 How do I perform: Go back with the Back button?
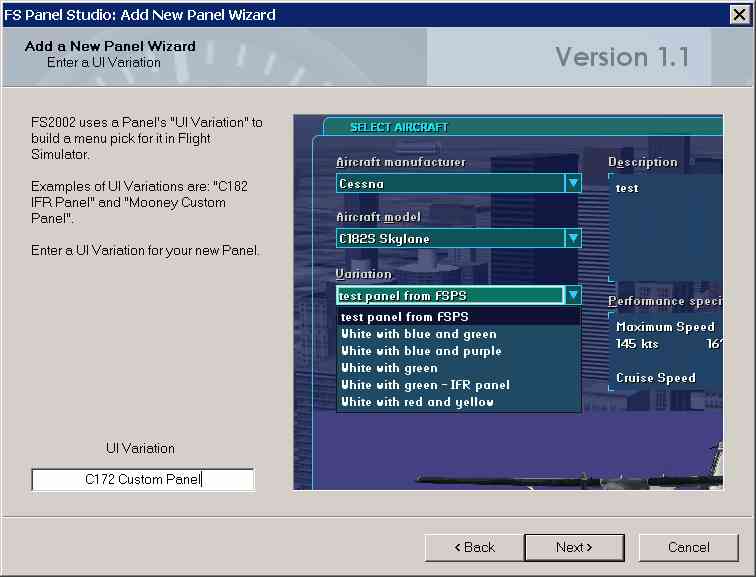tap(474, 547)
